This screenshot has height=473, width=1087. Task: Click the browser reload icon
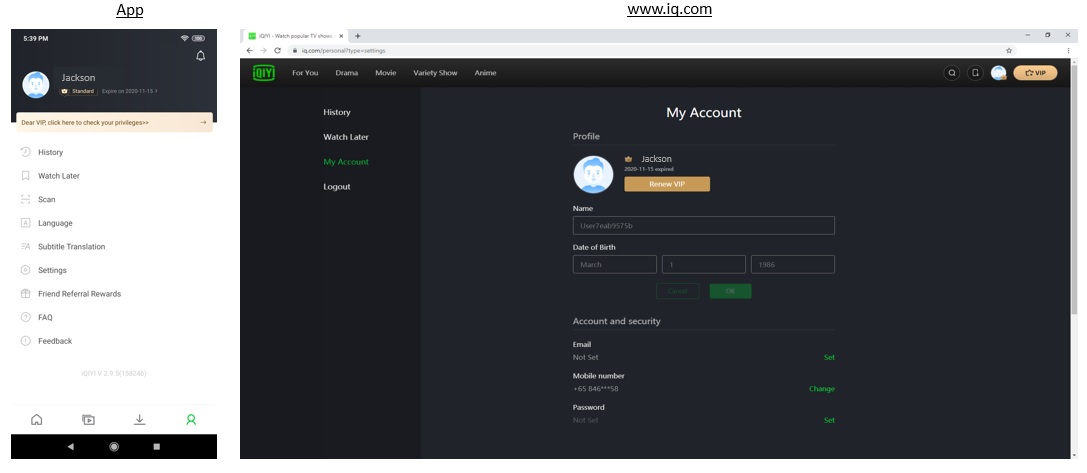point(277,51)
